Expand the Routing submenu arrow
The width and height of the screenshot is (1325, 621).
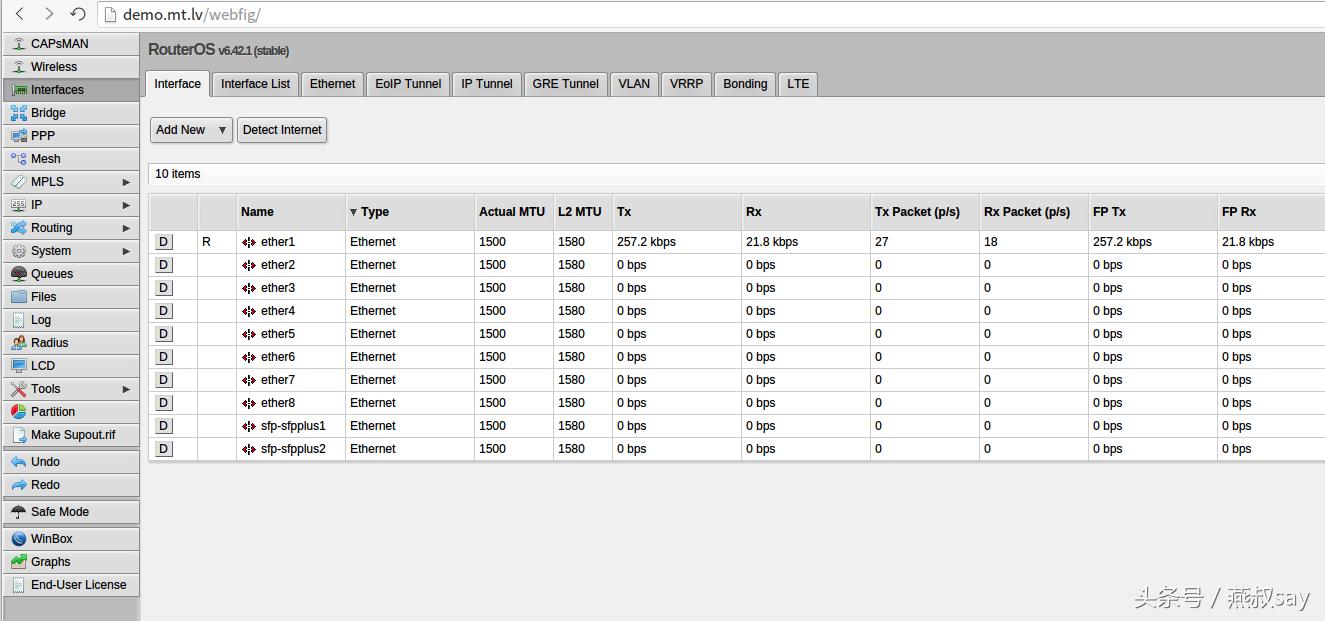pyautogui.click(x=126, y=228)
